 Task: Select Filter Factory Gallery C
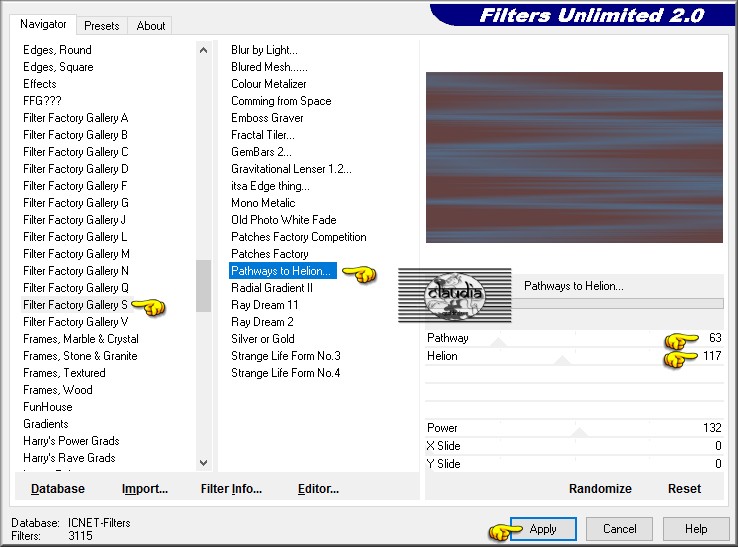(76, 152)
